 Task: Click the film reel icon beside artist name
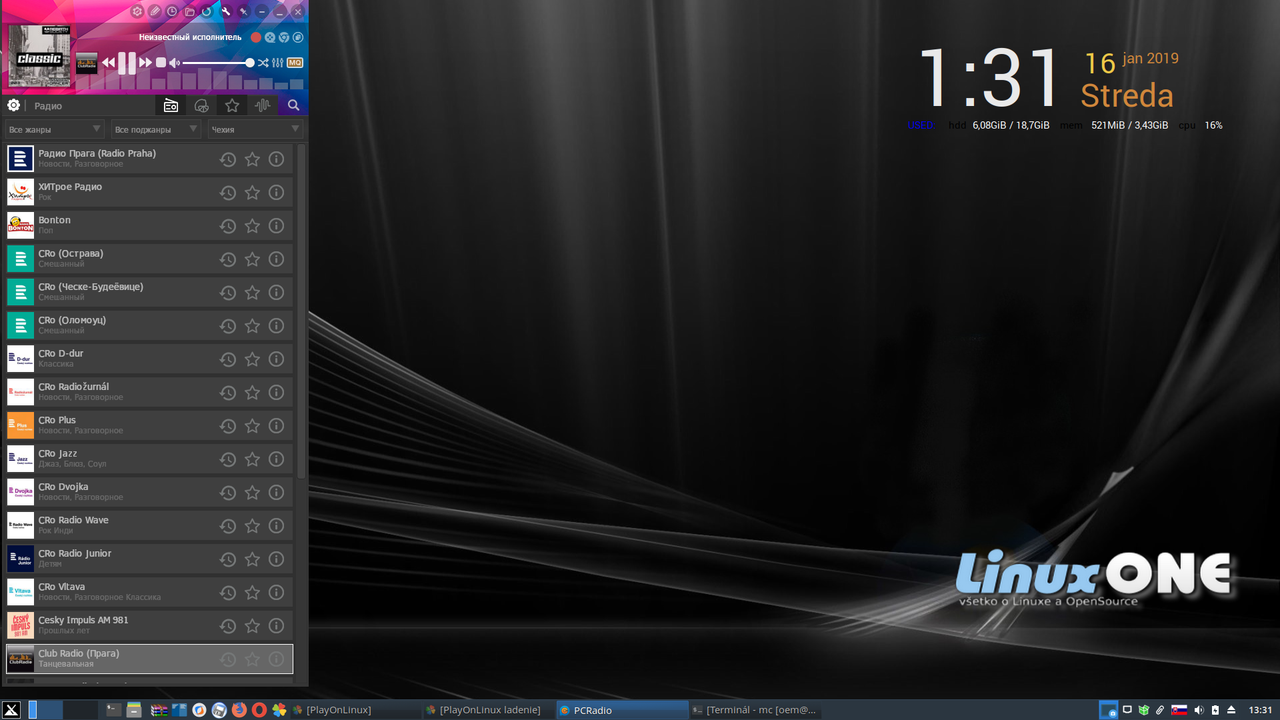[270, 37]
